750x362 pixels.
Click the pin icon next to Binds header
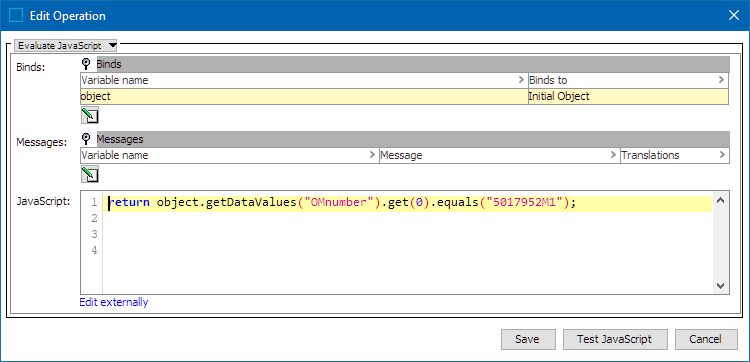86,64
